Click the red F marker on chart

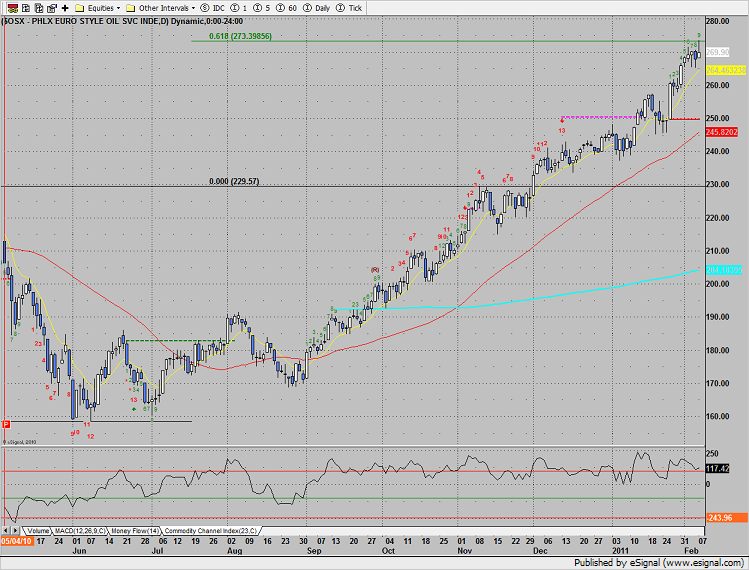7,422
